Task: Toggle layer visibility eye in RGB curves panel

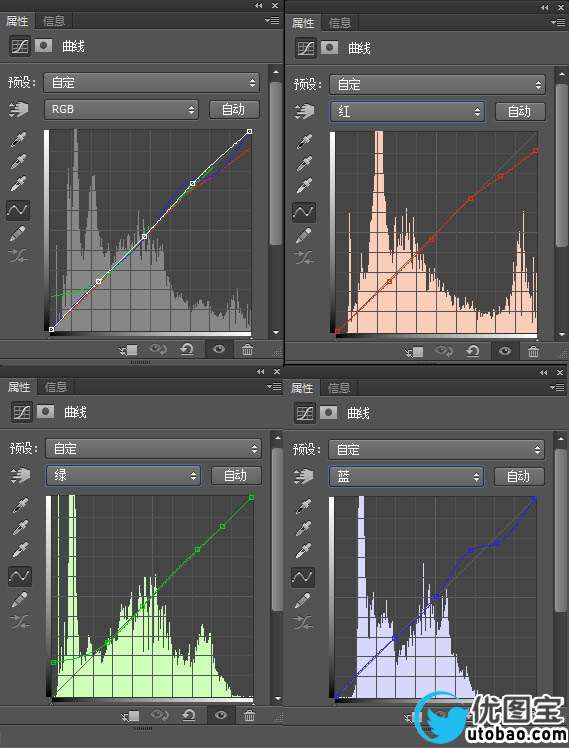Action: point(219,350)
